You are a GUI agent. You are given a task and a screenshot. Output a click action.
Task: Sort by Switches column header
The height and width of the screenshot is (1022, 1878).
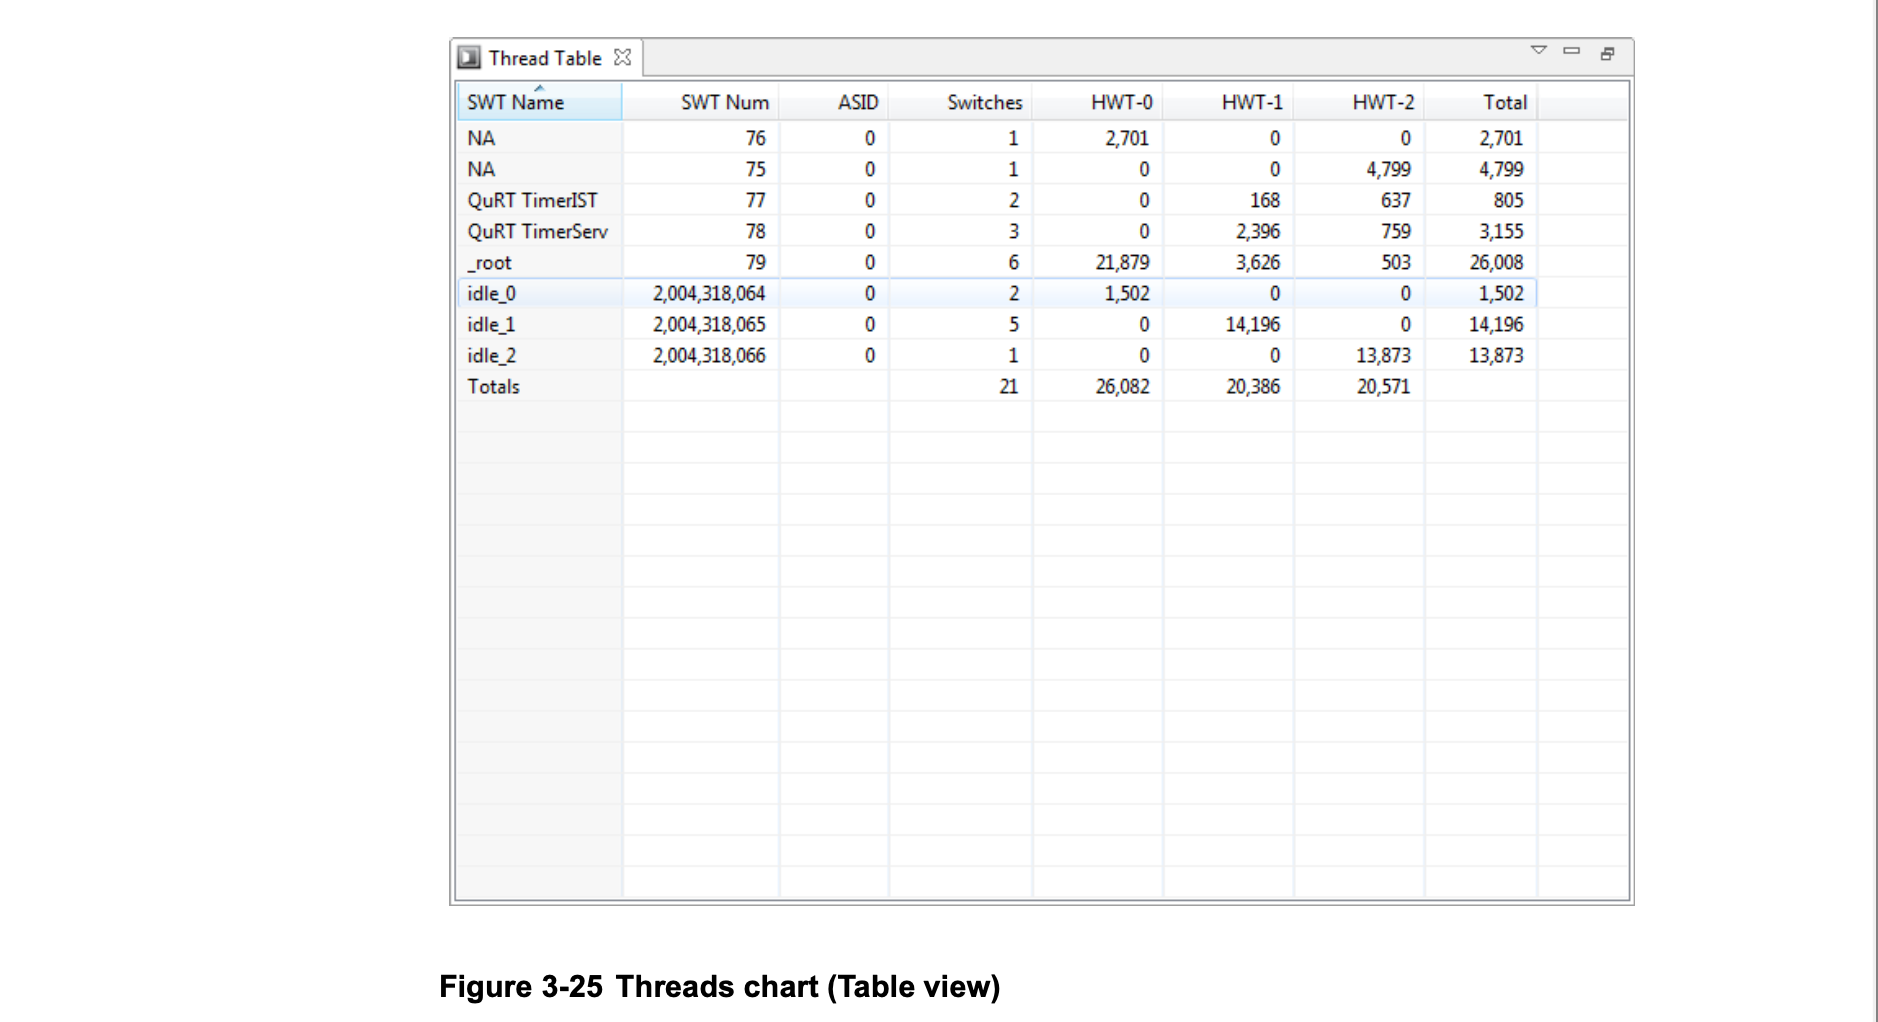point(961,102)
